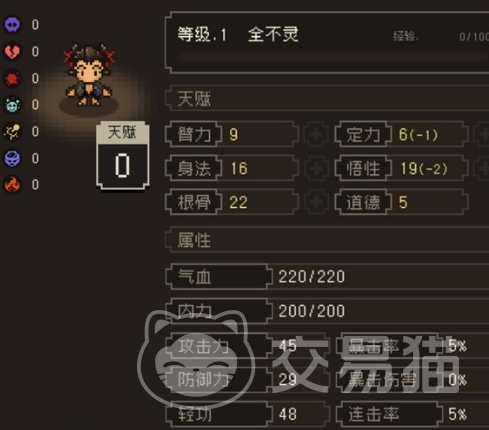Click the teal poison face status icon

(12, 105)
